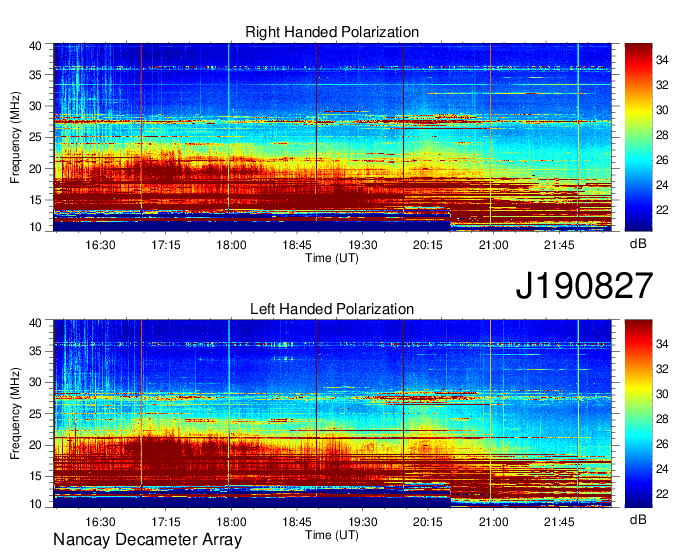Image resolution: width=680 pixels, height=552 pixels.
Task: Click the 28 dB value on the Left Handed colorbar
Action: pyautogui.click(x=662, y=419)
